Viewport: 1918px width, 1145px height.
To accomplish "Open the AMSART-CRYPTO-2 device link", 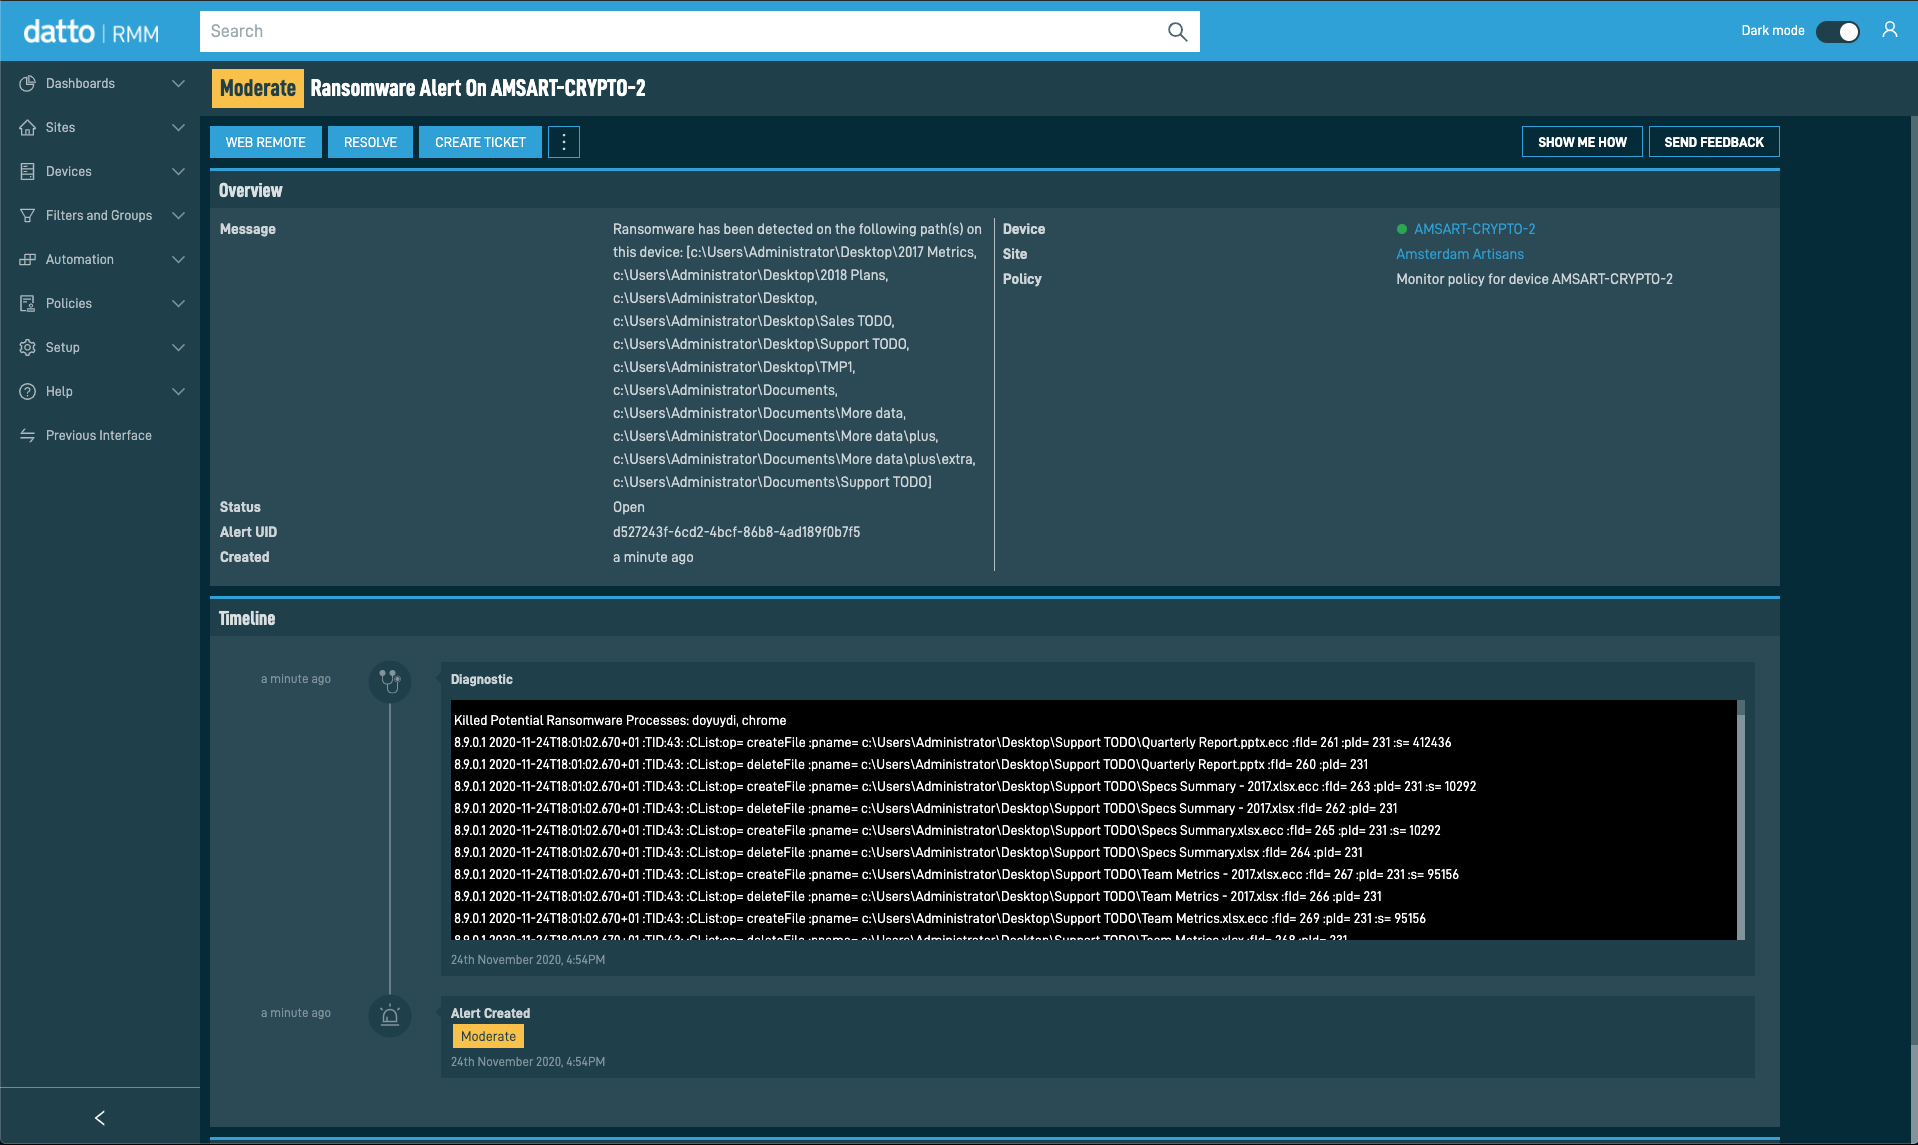I will pyautogui.click(x=1474, y=229).
